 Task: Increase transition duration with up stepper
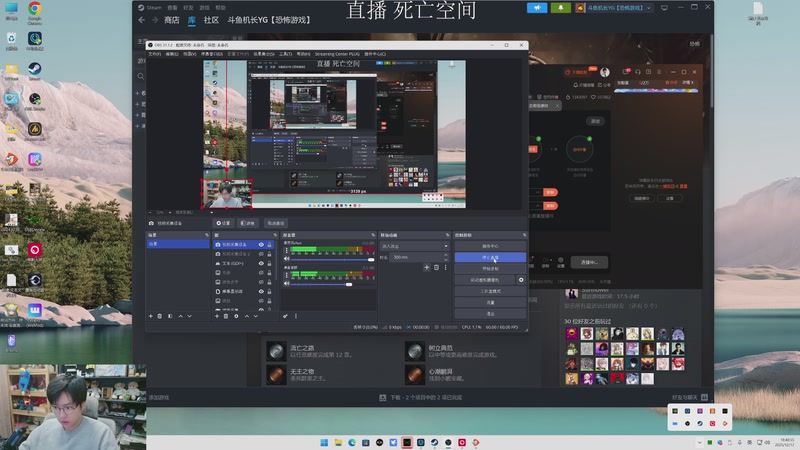(446, 255)
